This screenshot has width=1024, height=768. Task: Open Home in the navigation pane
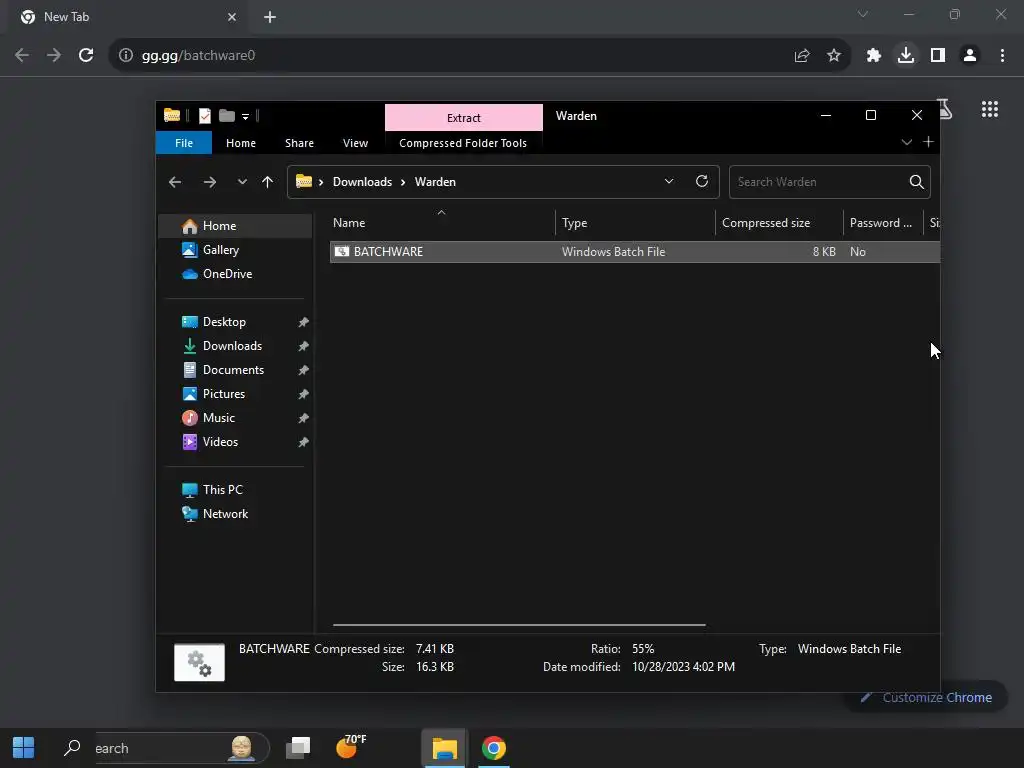point(235,226)
